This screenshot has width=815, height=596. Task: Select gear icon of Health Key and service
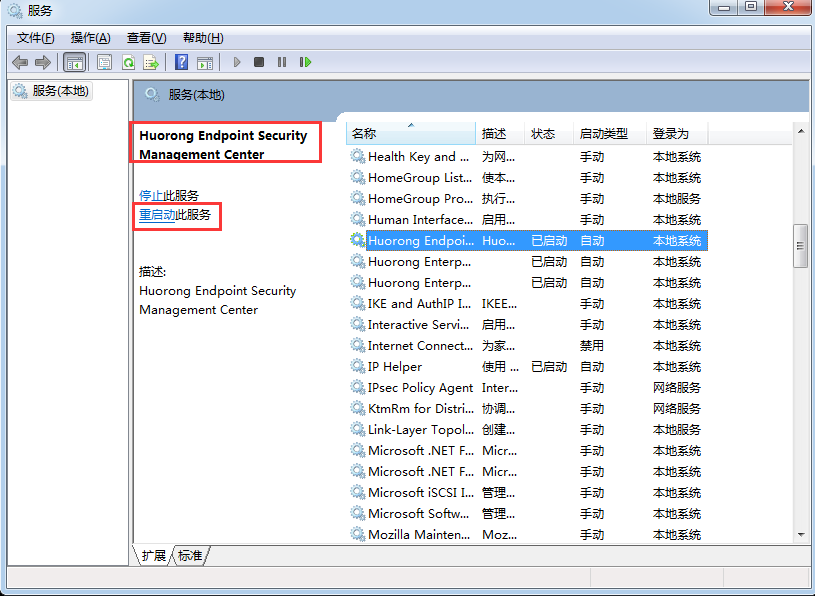(x=357, y=156)
